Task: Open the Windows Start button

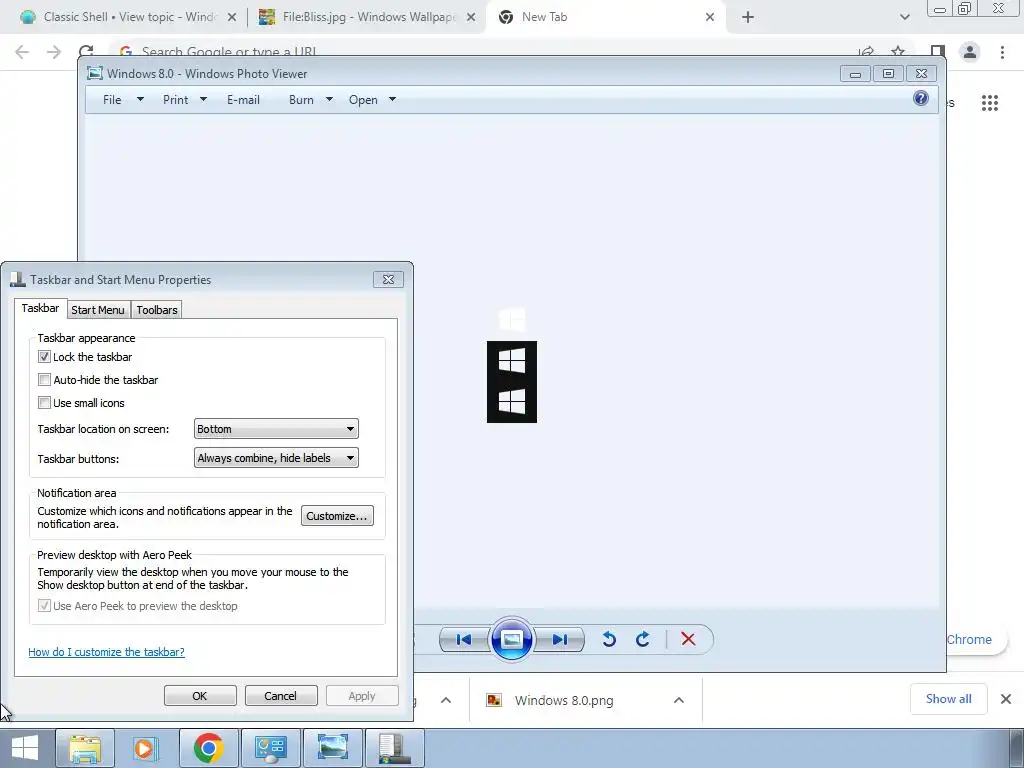Action: coord(25,748)
